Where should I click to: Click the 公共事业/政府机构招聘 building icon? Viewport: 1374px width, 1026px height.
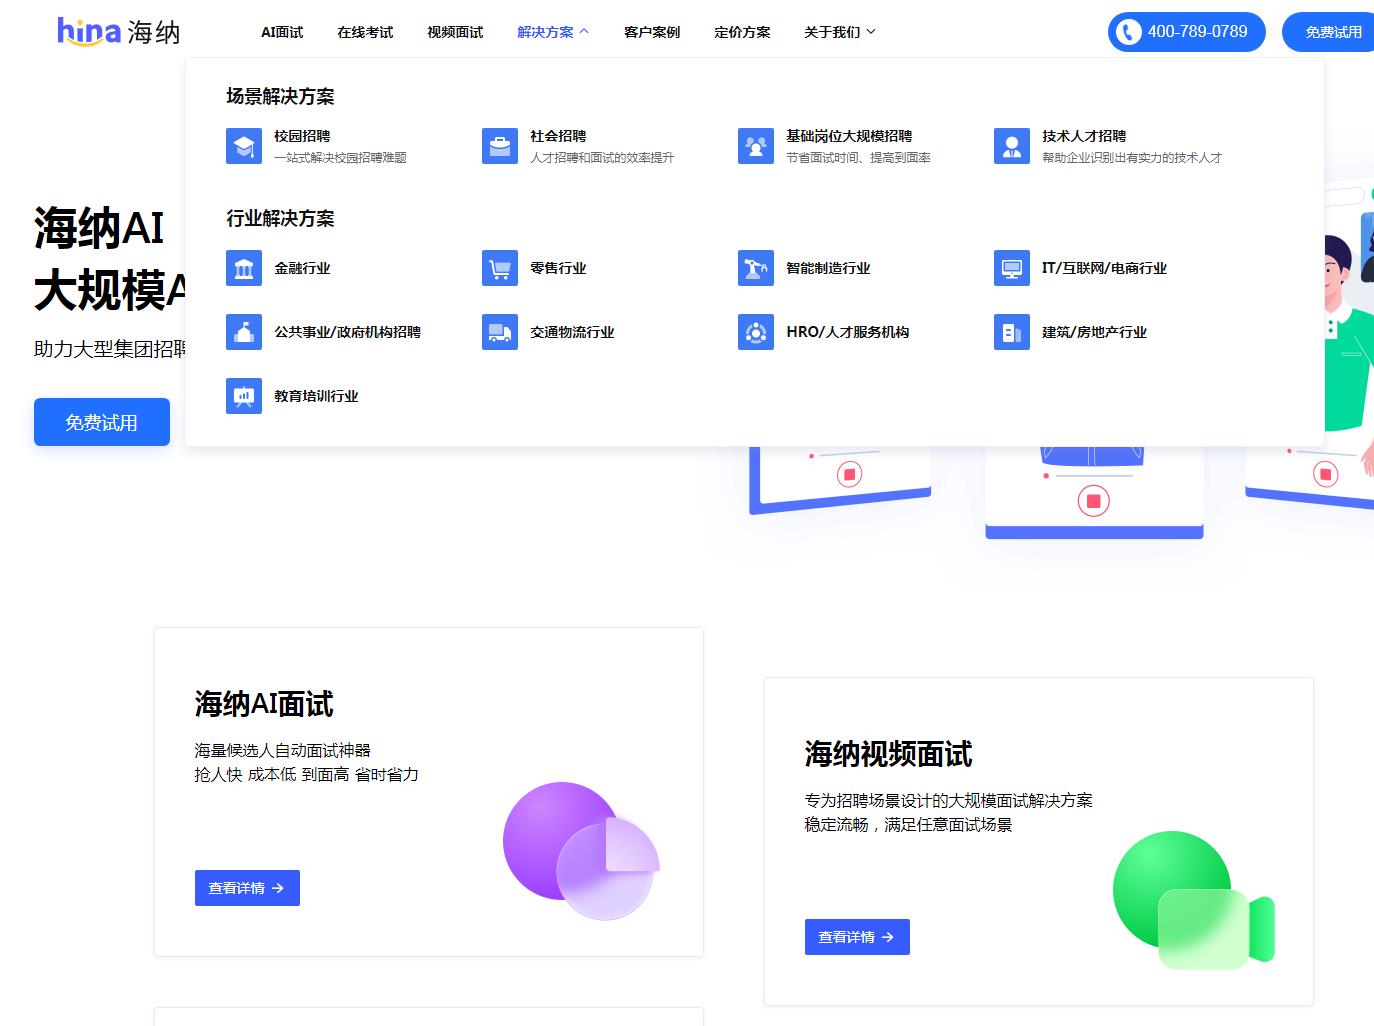click(244, 332)
